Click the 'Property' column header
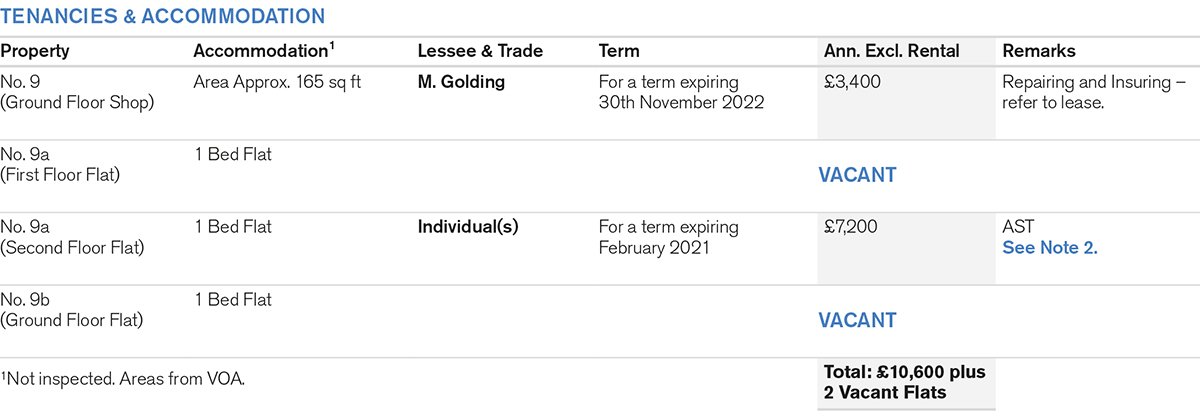The image size is (1200, 419). (35, 51)
